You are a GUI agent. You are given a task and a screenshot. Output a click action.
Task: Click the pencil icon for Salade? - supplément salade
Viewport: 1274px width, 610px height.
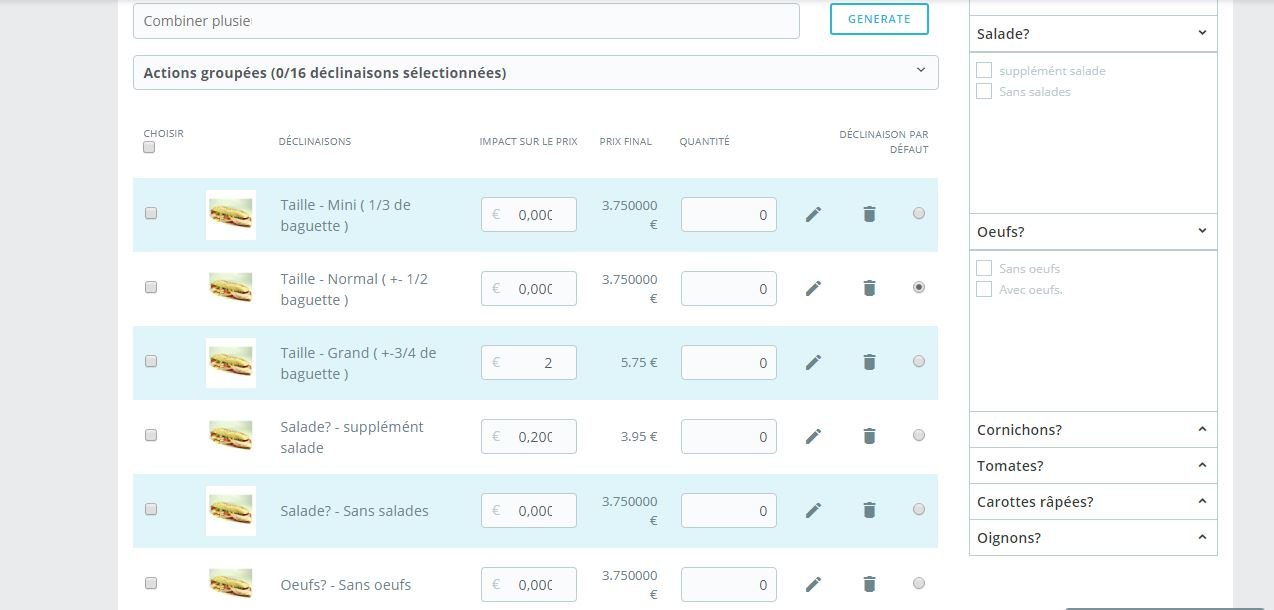[x=813, y=436]
